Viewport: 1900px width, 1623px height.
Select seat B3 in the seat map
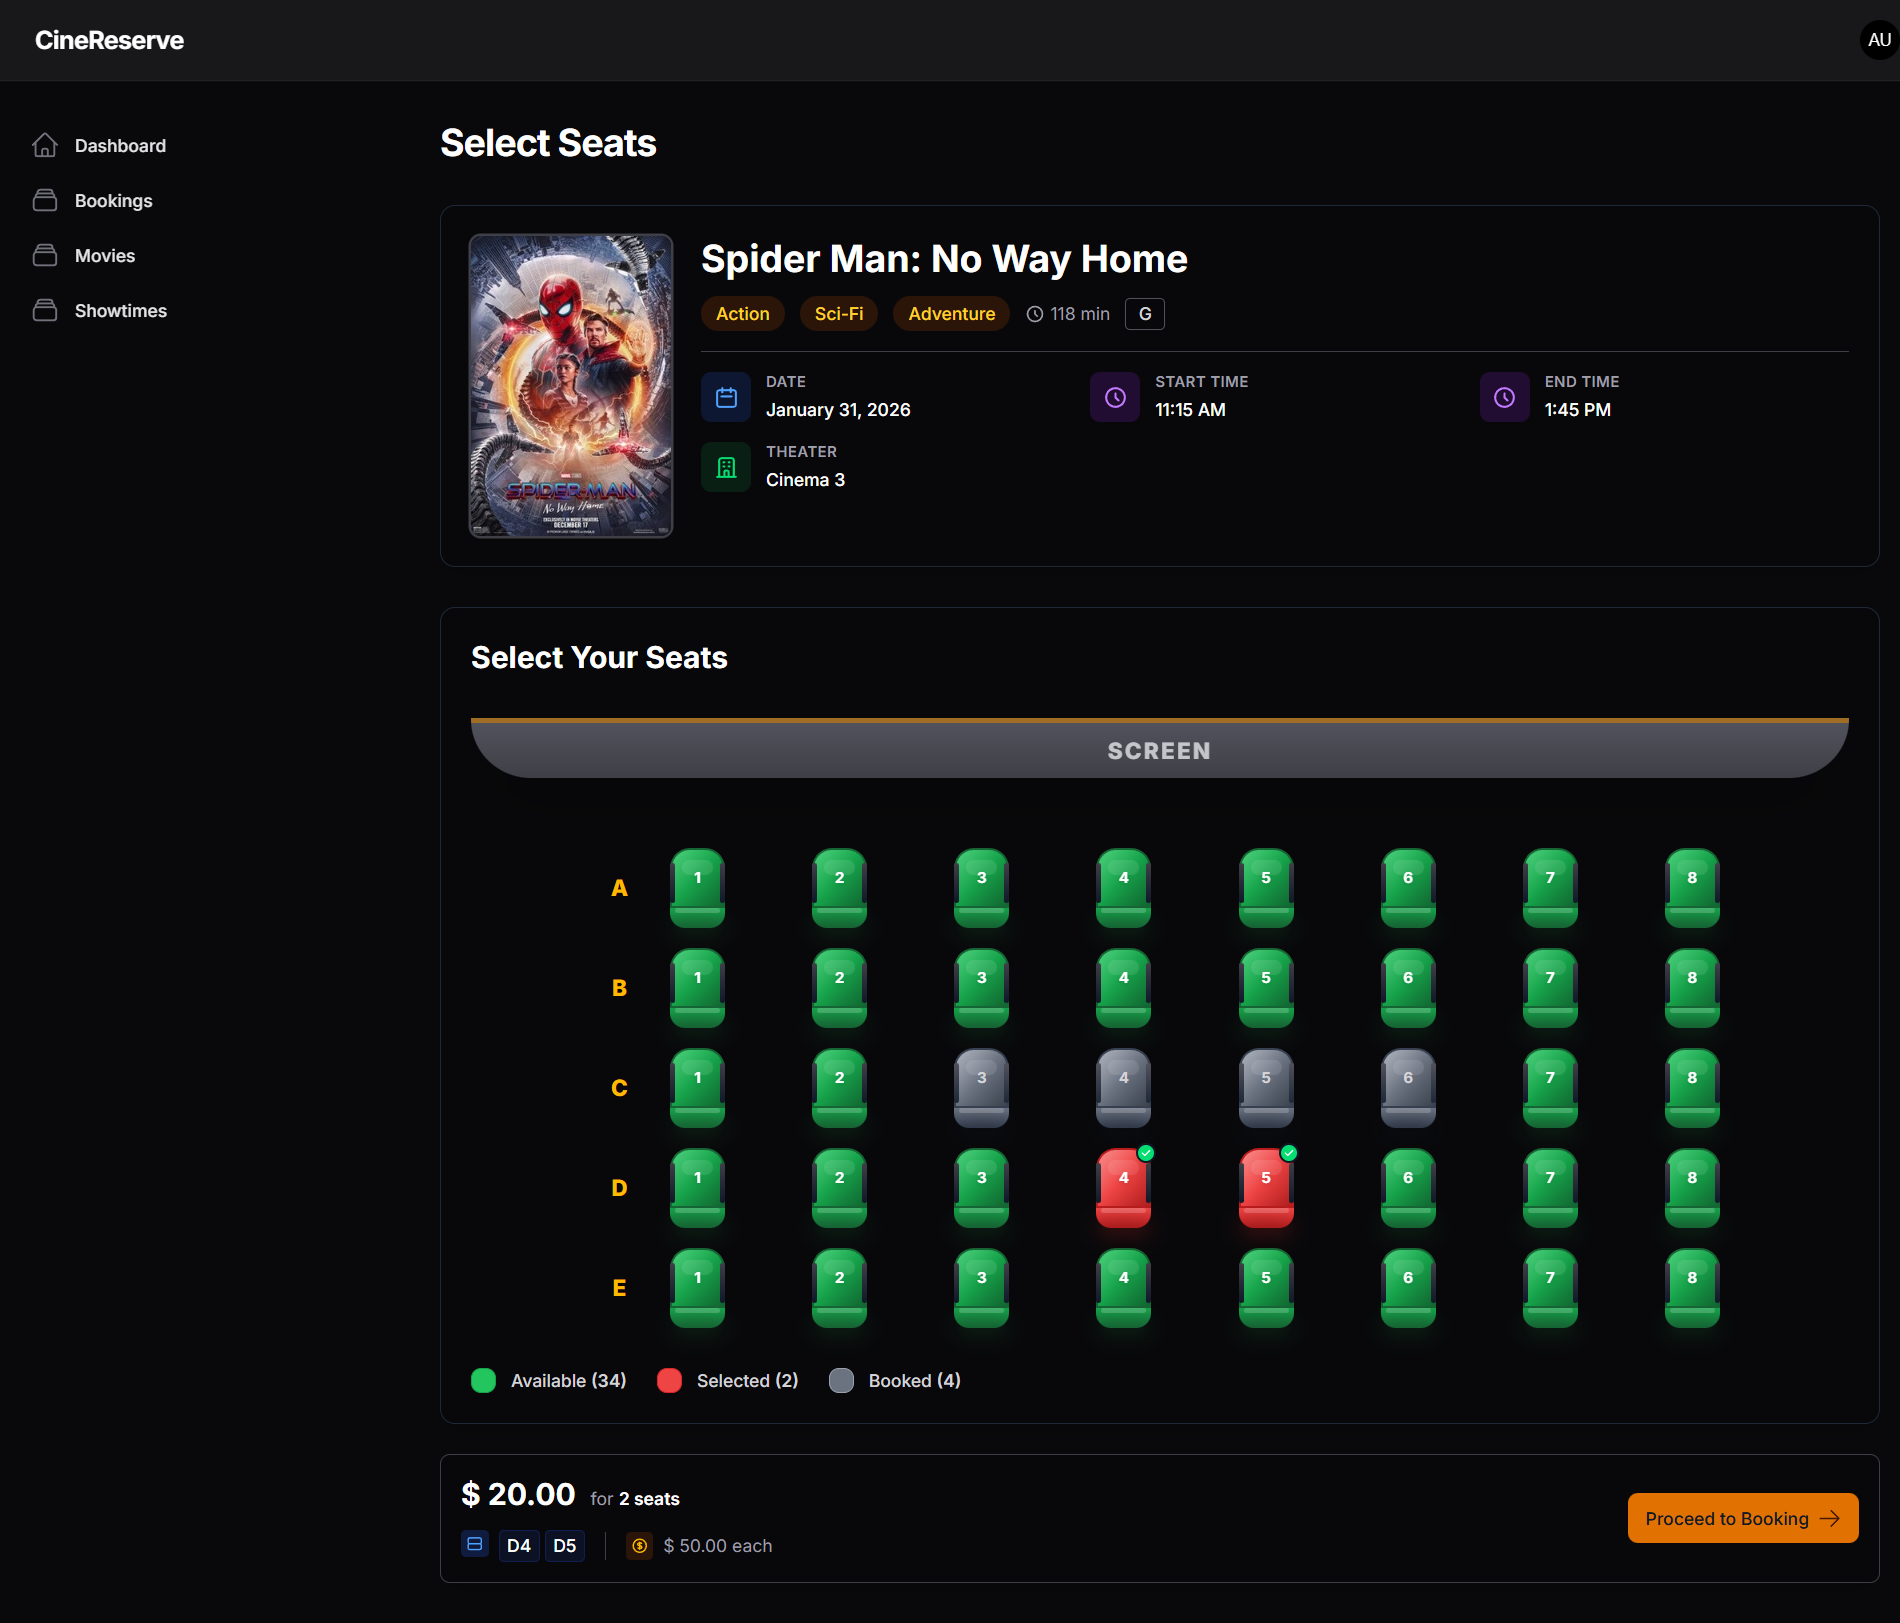pos(981,988)
